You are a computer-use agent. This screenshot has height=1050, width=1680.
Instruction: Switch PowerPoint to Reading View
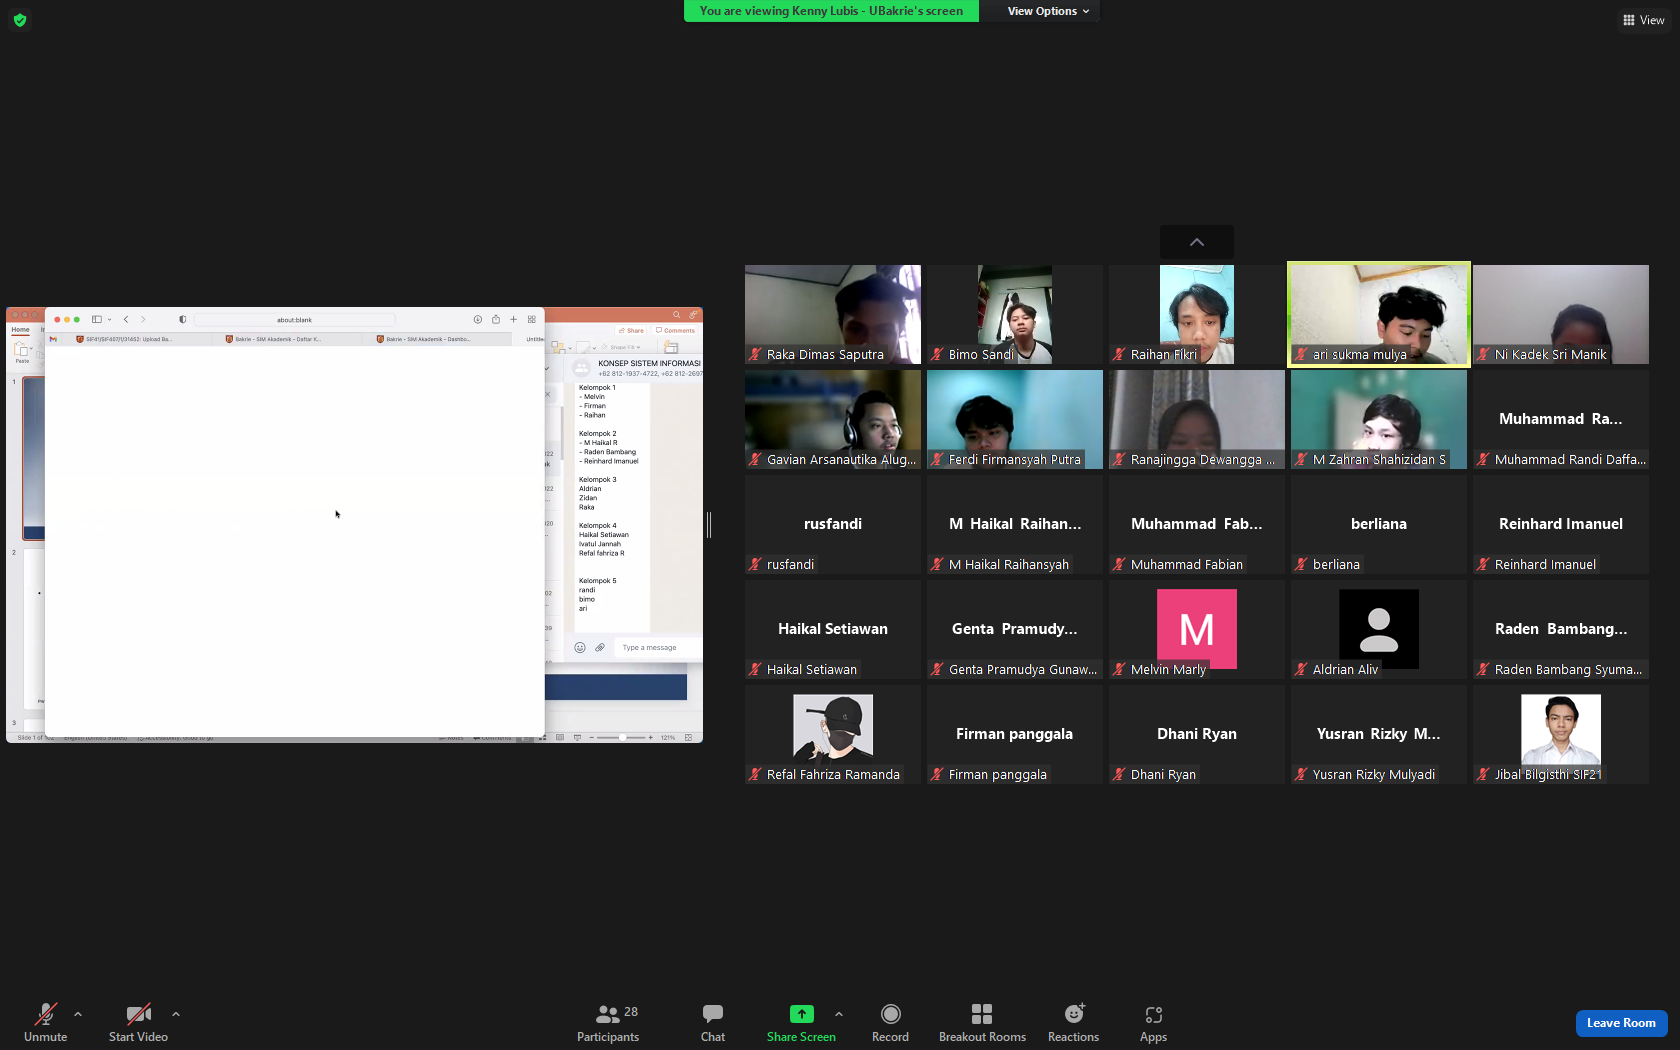coord(560,738)
